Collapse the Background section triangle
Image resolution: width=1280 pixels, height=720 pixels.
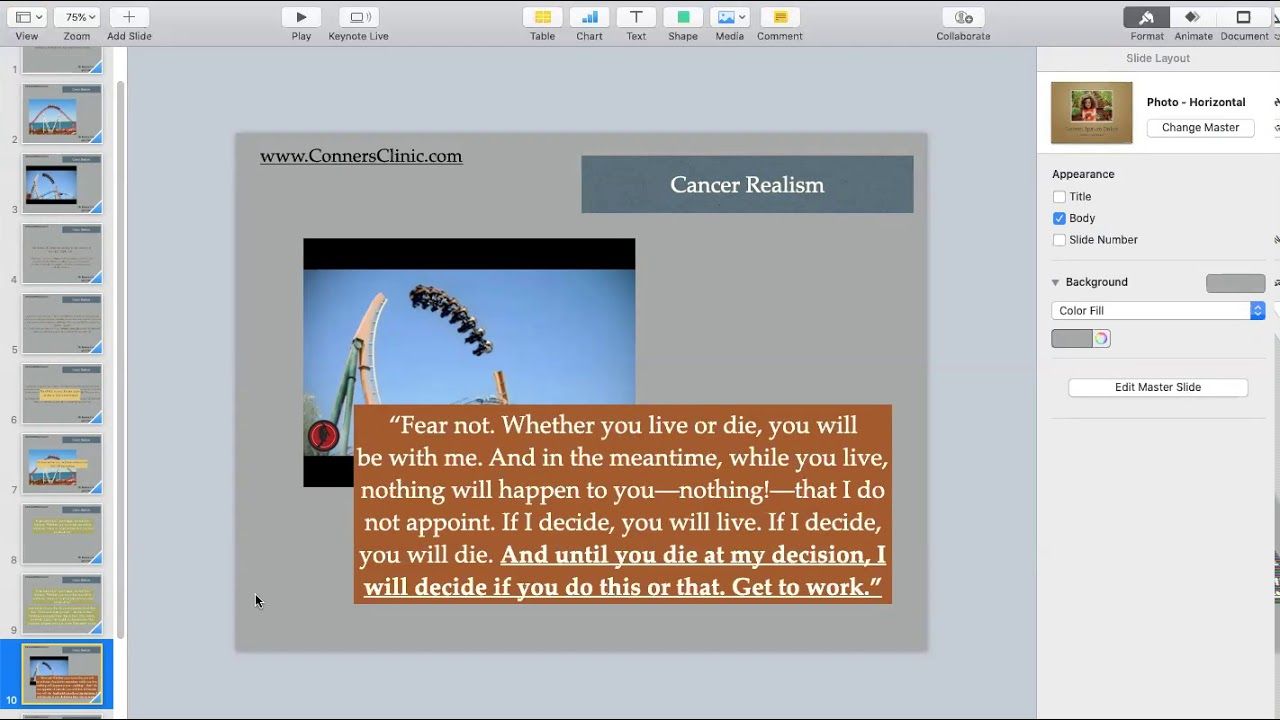1055,283
